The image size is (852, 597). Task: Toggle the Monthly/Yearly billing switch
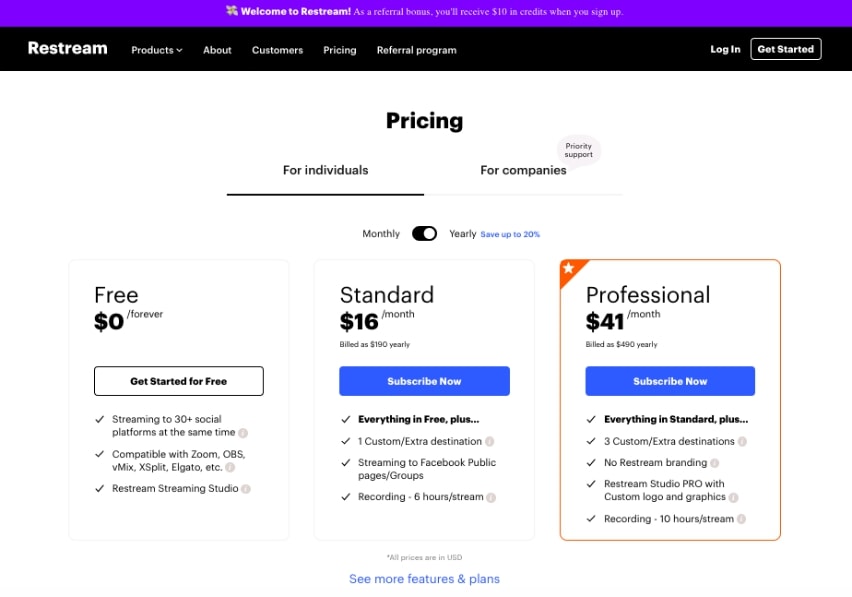[424, 234]
